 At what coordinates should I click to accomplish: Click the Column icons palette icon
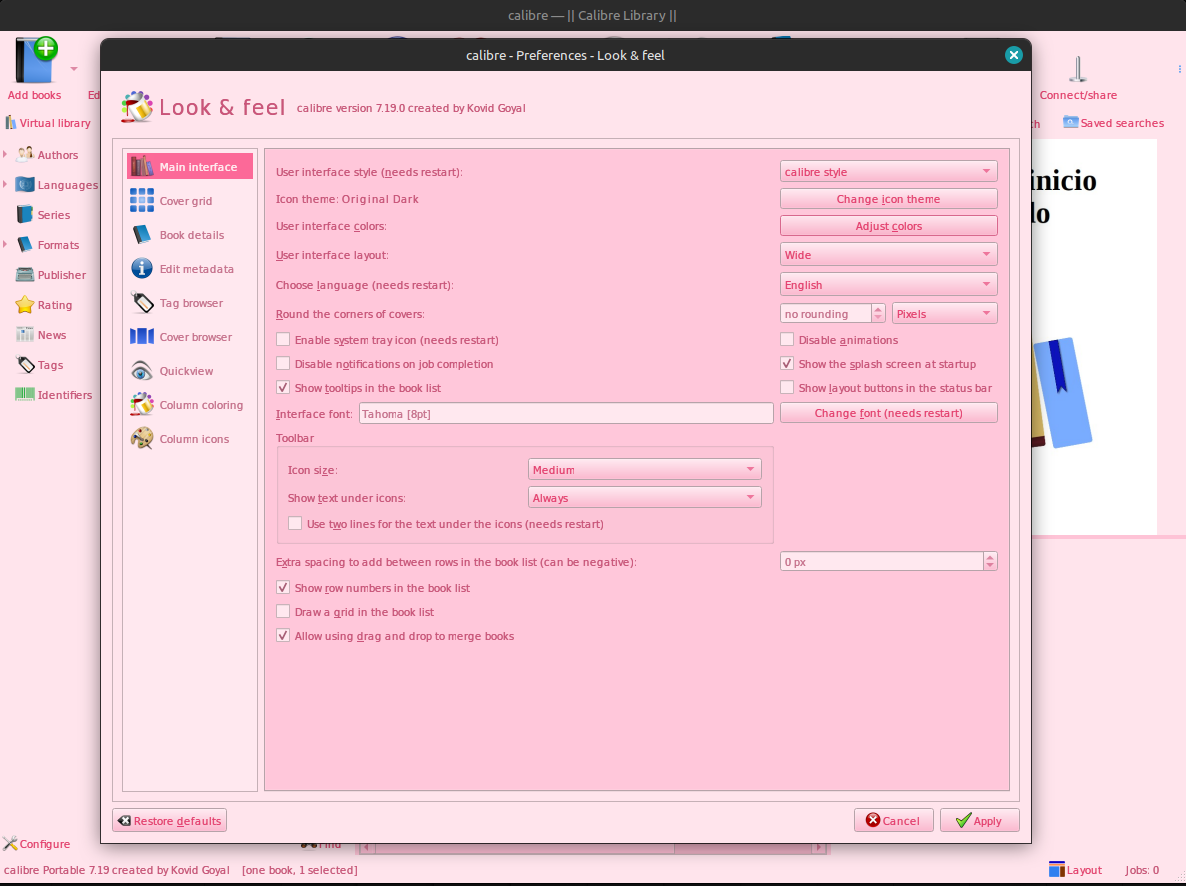pos(141,439)
